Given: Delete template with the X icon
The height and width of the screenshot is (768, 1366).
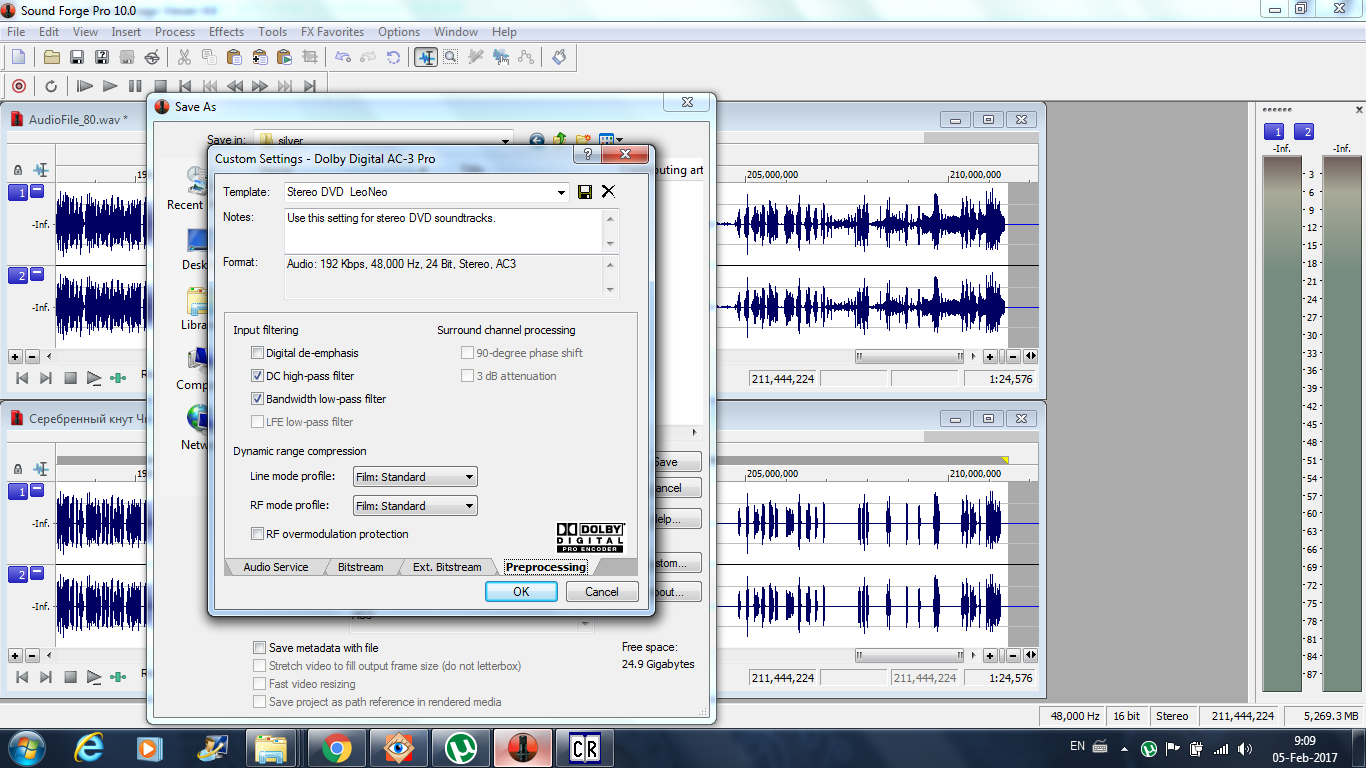Looking at the screenshot, I should pos(608,192).
